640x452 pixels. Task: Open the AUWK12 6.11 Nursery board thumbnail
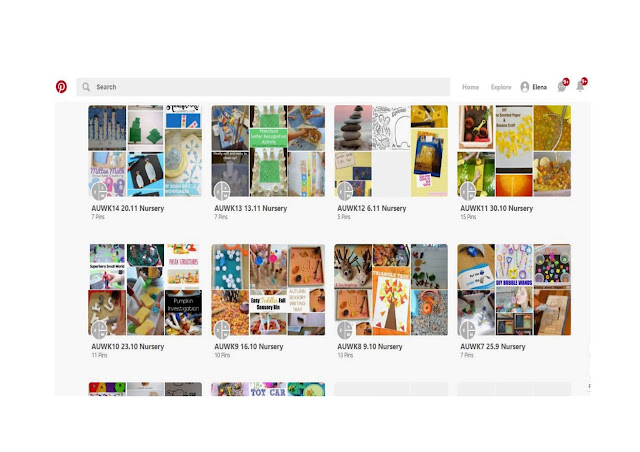pos(391,151)
